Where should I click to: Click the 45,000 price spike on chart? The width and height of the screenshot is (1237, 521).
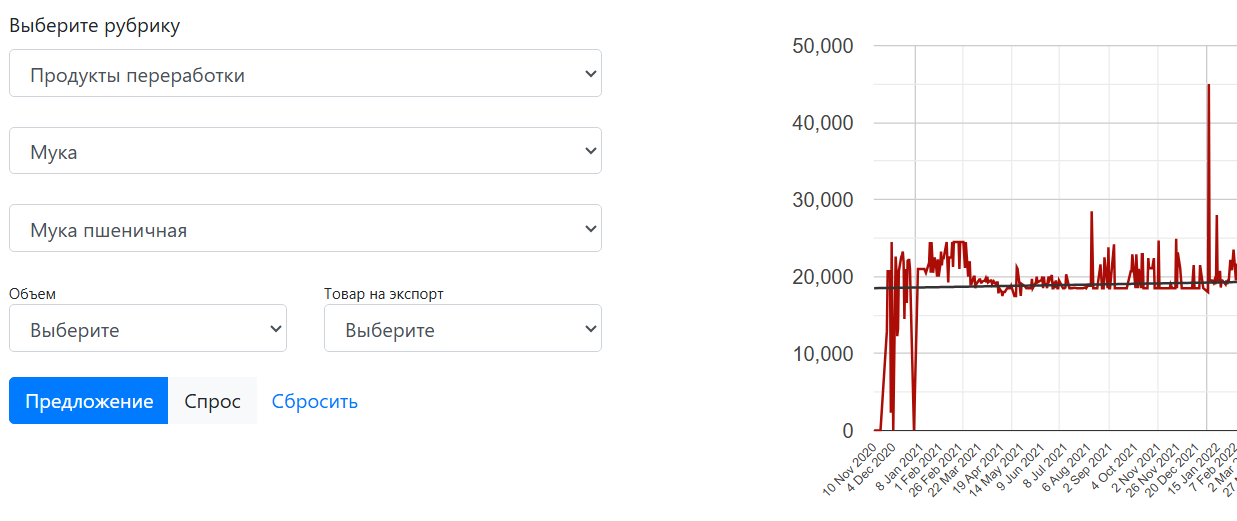[1209, 87]
